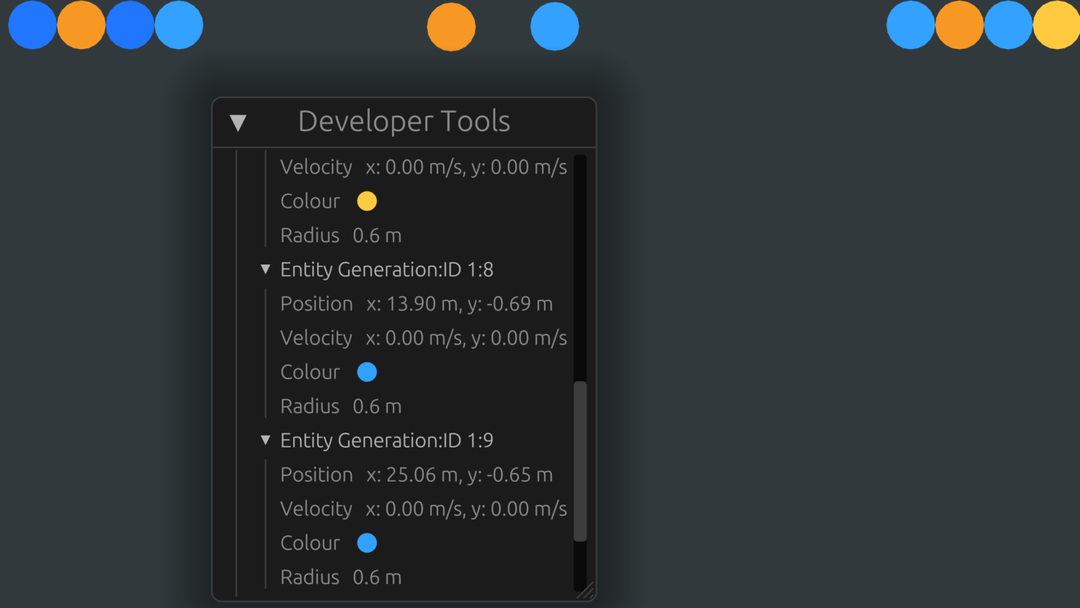This screenshot has width=1080, height=608.
Task: Click the Radius 0.6 m row under Entity 1:8
Action: (x=341, y=406)
